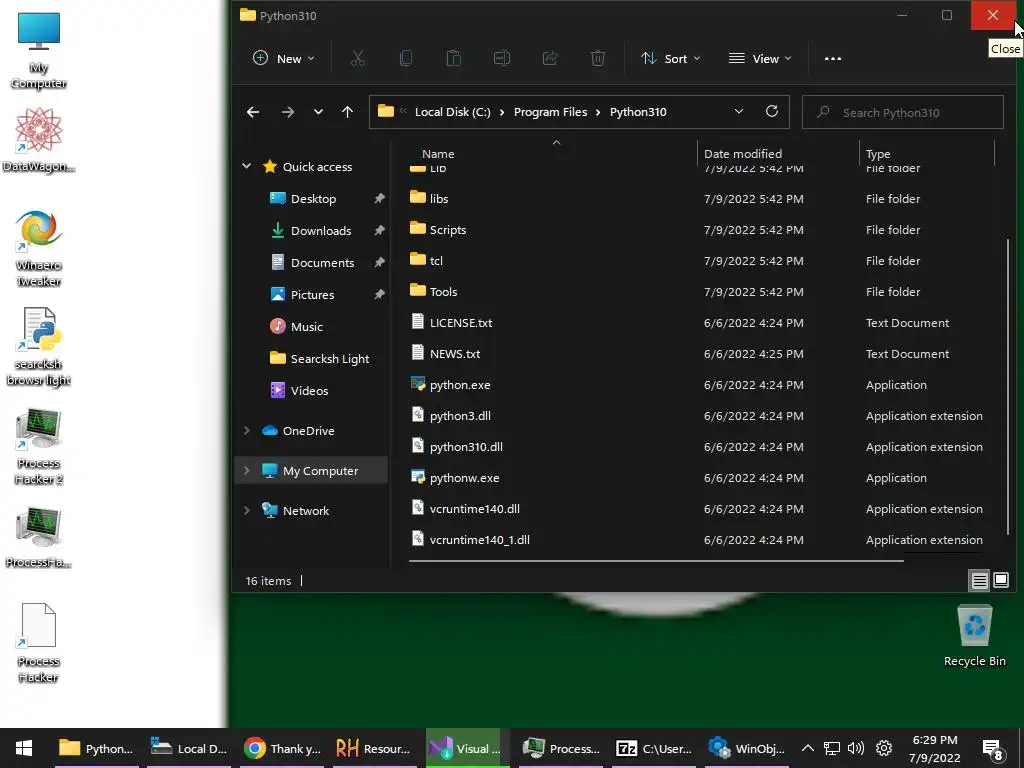Viewport: 1024px width, 768px height.
Task: Click the volume speaker tray icon
Action: click(x=856, y=748)
